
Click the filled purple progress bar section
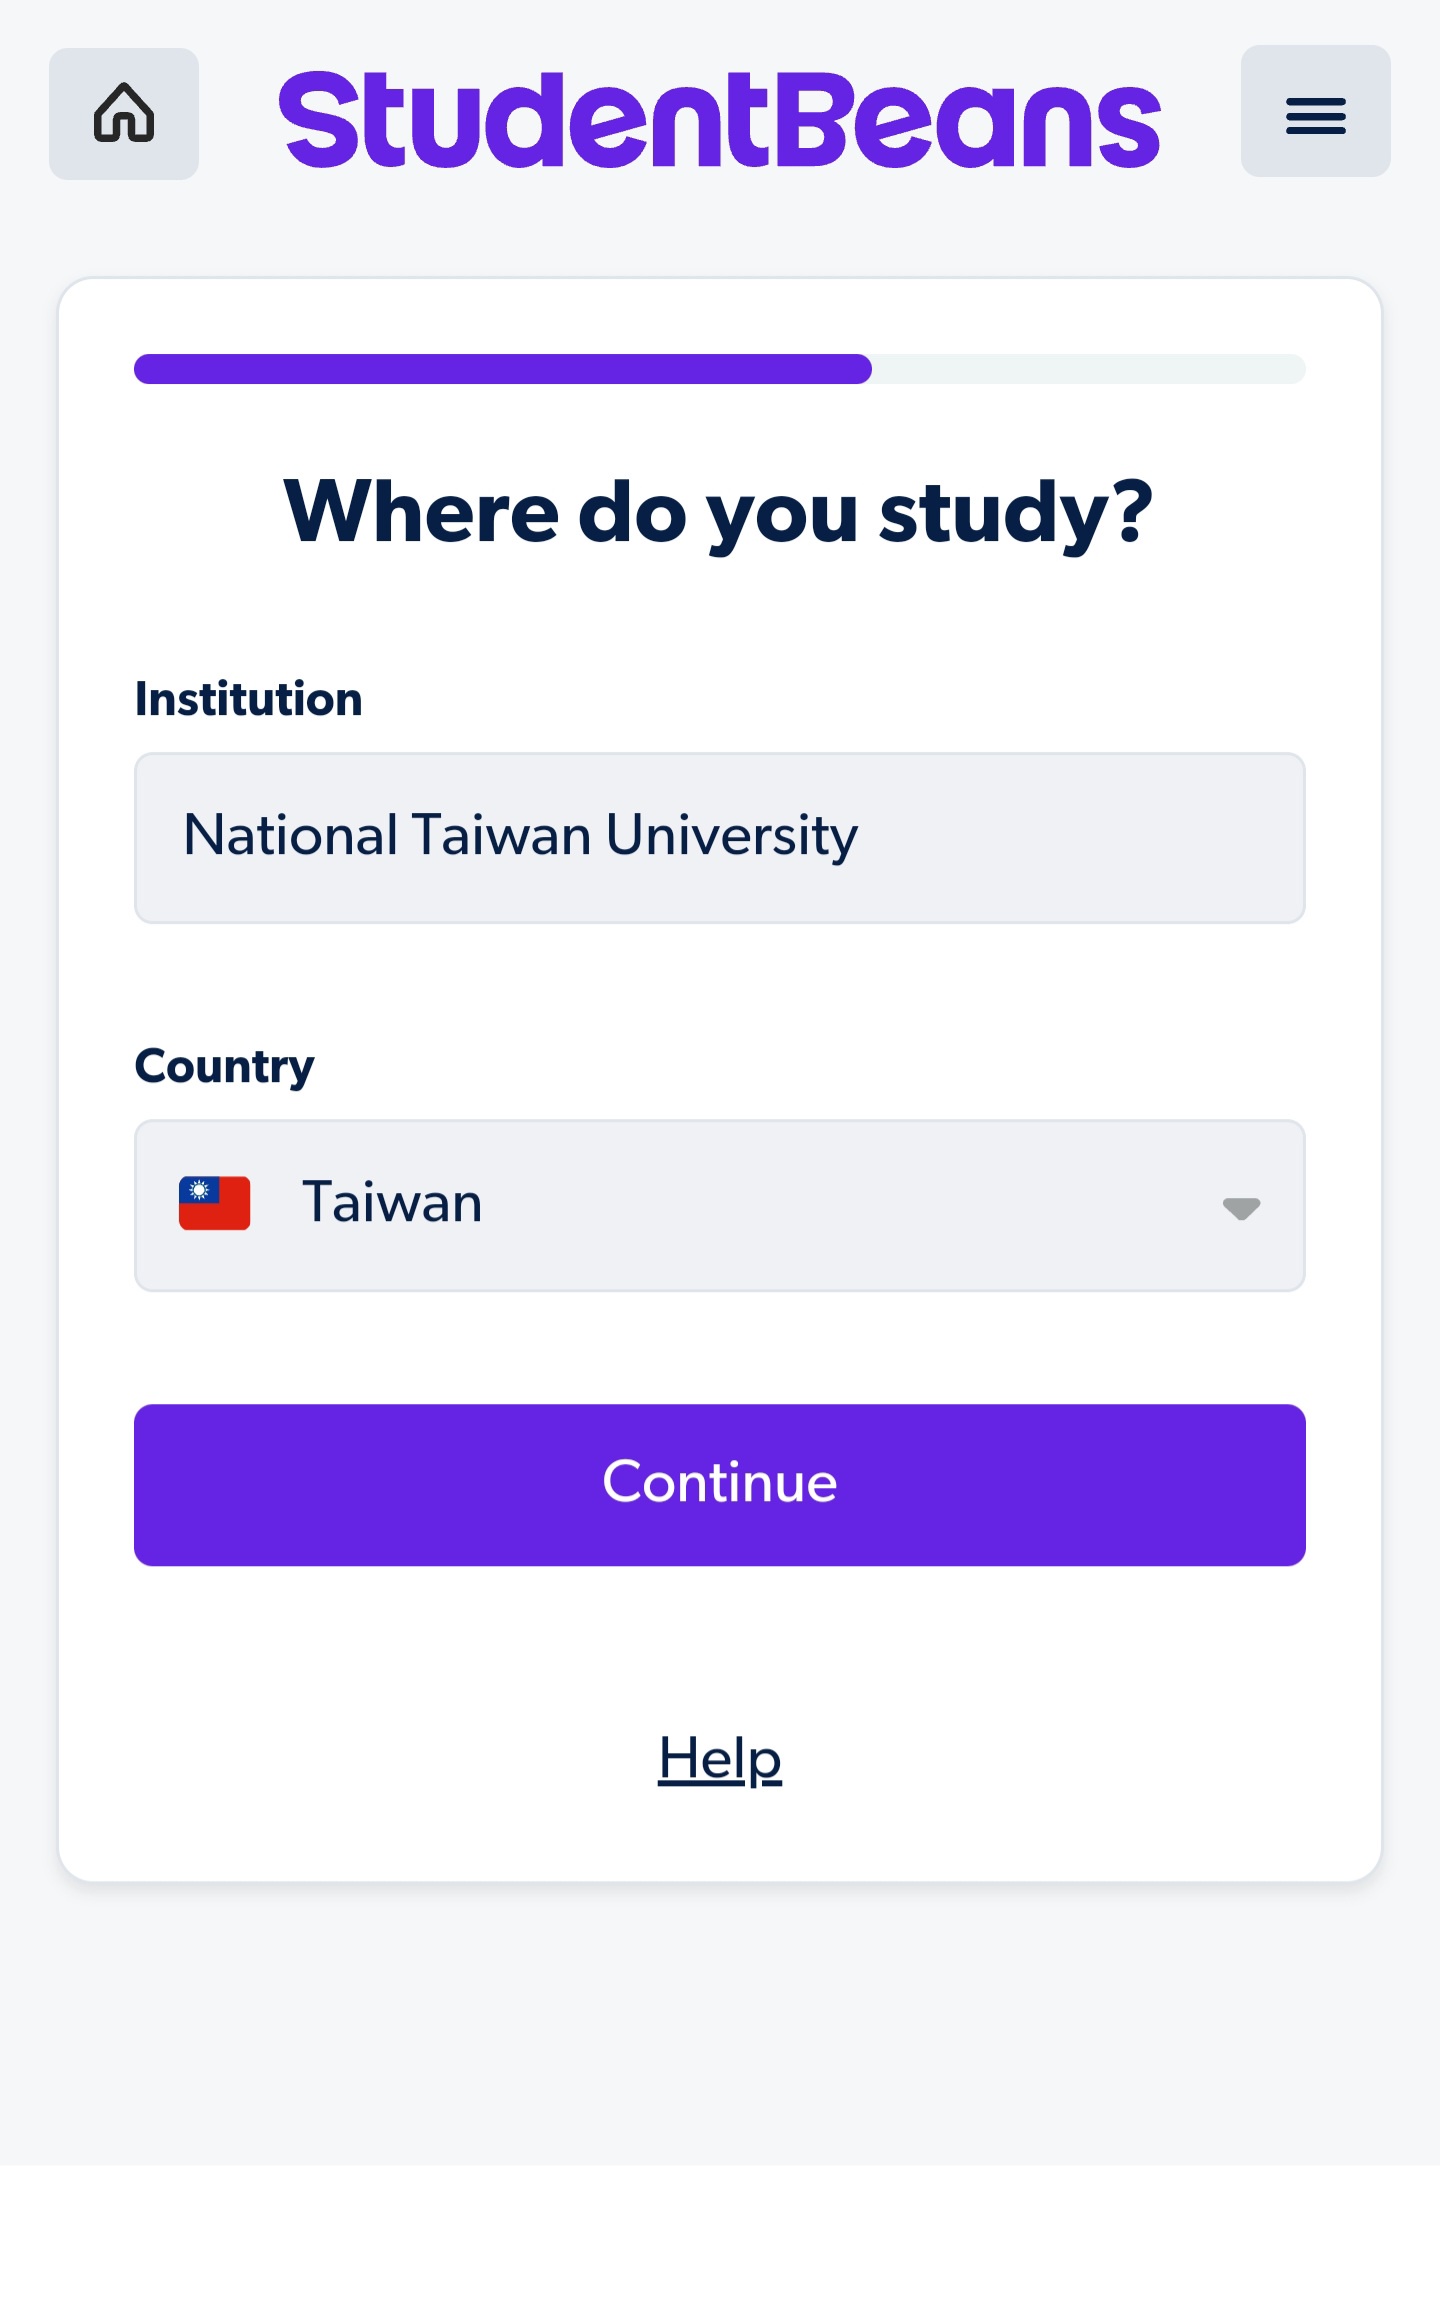[502, 369]
